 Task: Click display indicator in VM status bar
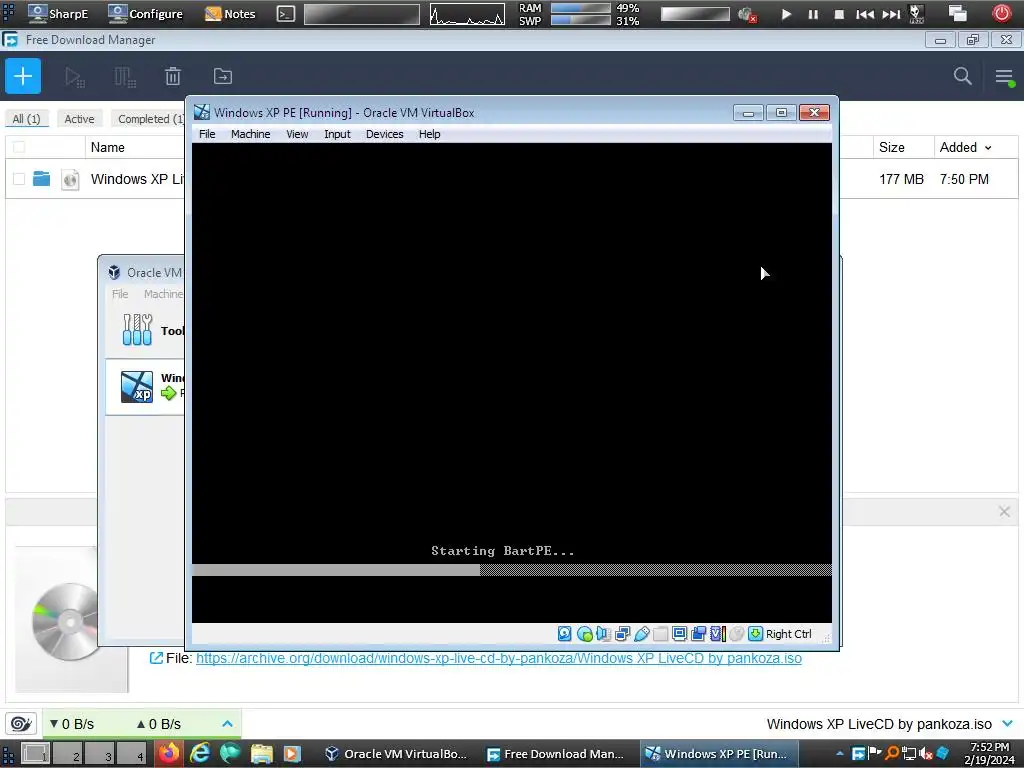(x=679, y=633)
